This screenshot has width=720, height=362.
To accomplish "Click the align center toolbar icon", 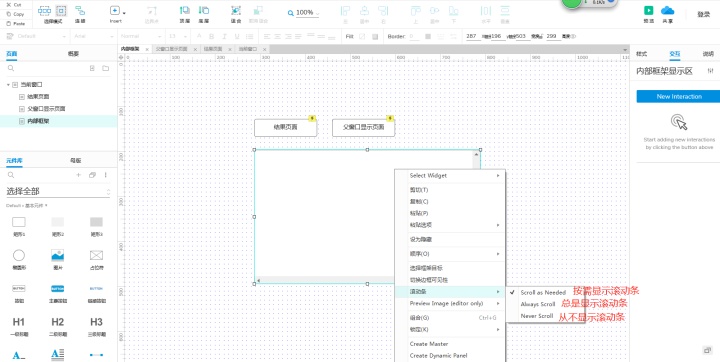I will (364, 11).
